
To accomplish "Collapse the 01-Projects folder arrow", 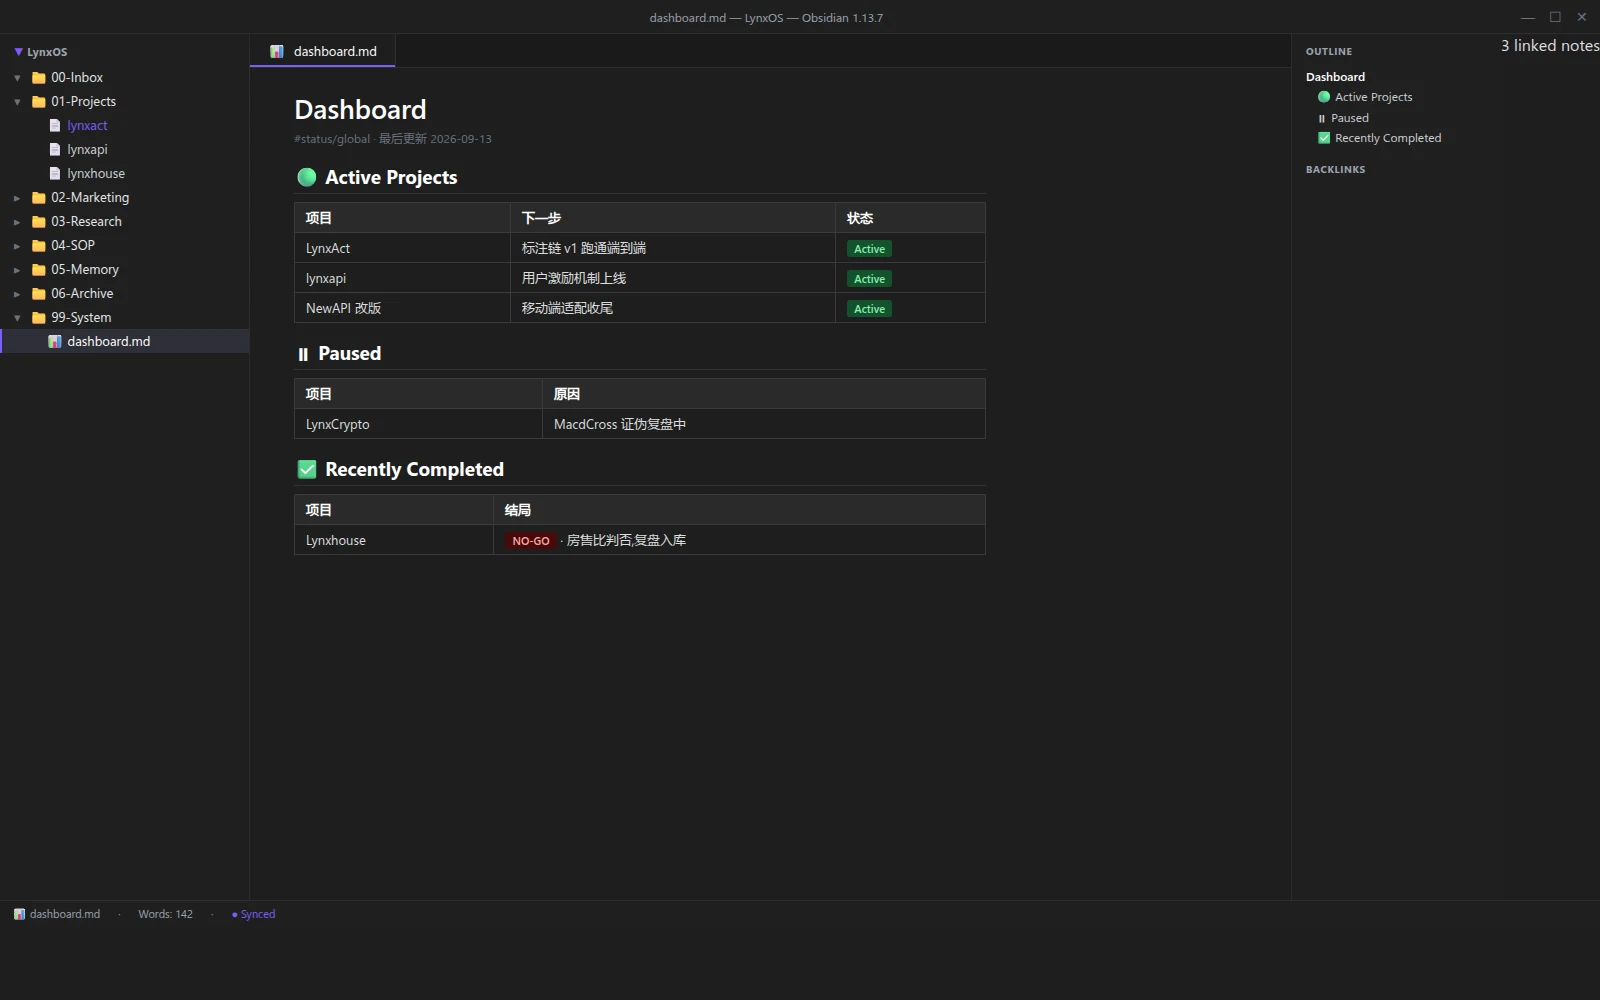I will coord(17,102).
